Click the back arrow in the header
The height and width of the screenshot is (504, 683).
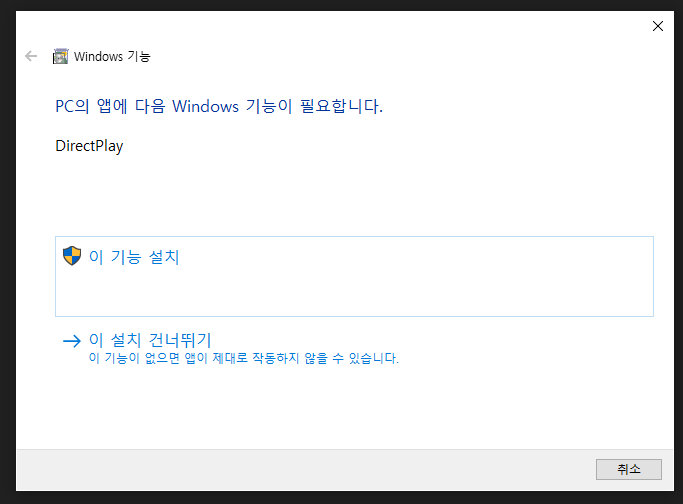(31, 56)
